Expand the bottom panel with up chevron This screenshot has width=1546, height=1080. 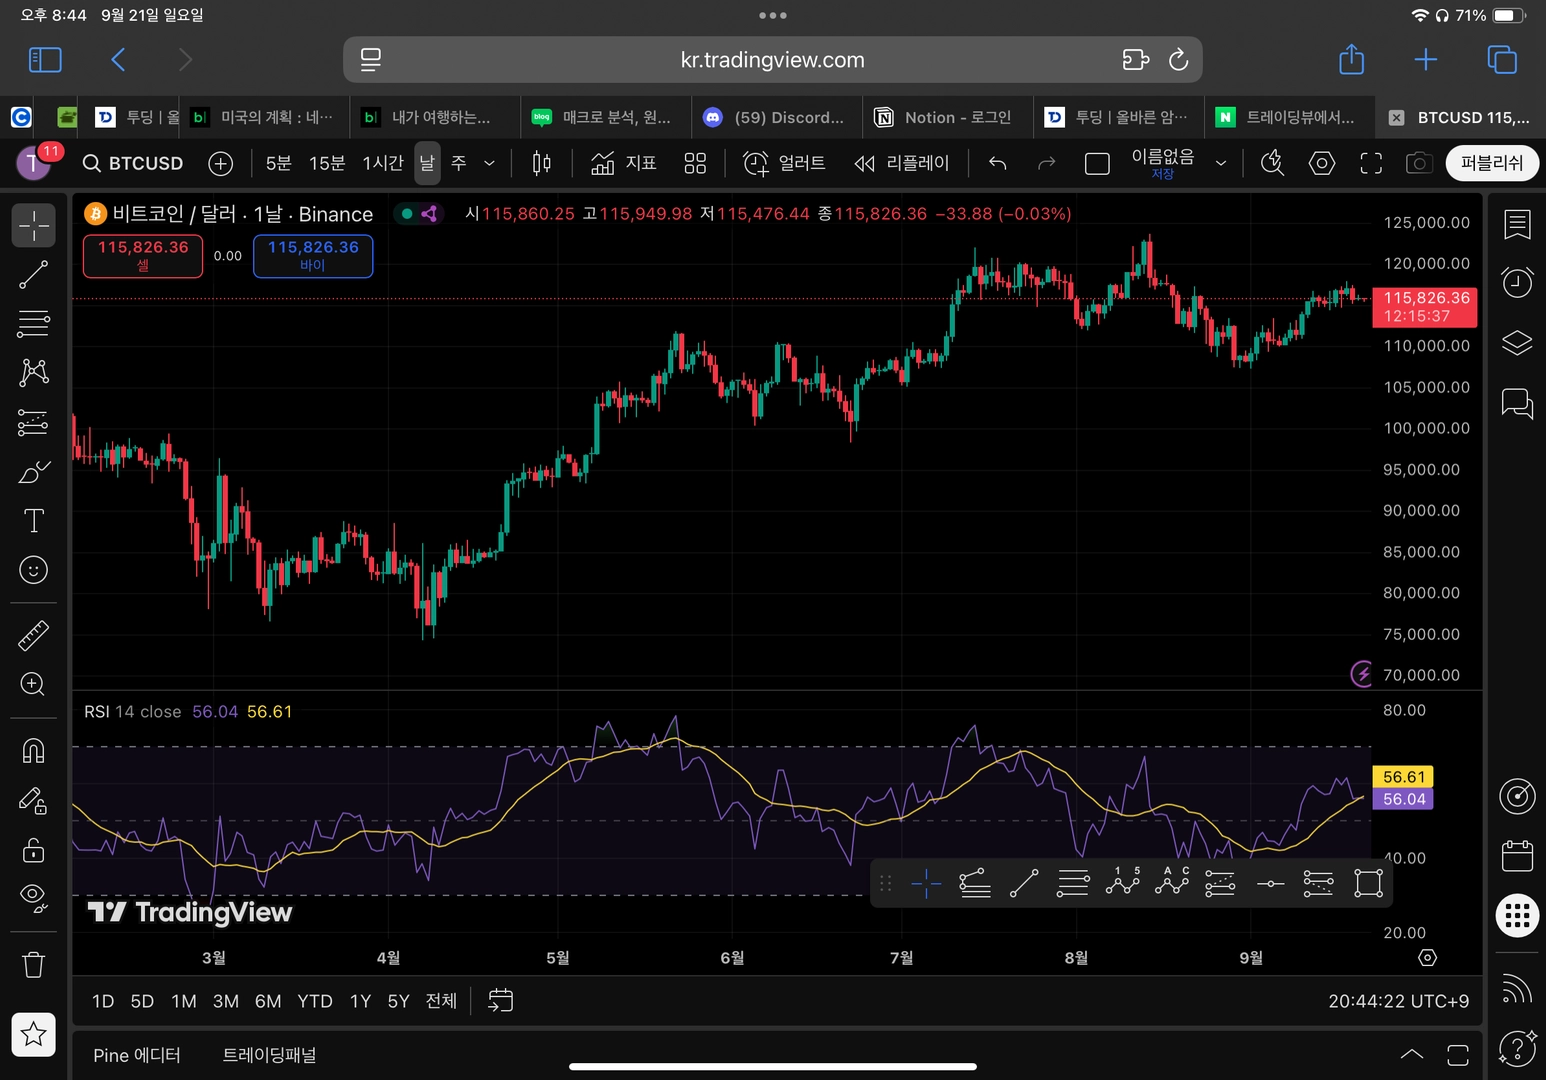click(x=1411, y=1054)
